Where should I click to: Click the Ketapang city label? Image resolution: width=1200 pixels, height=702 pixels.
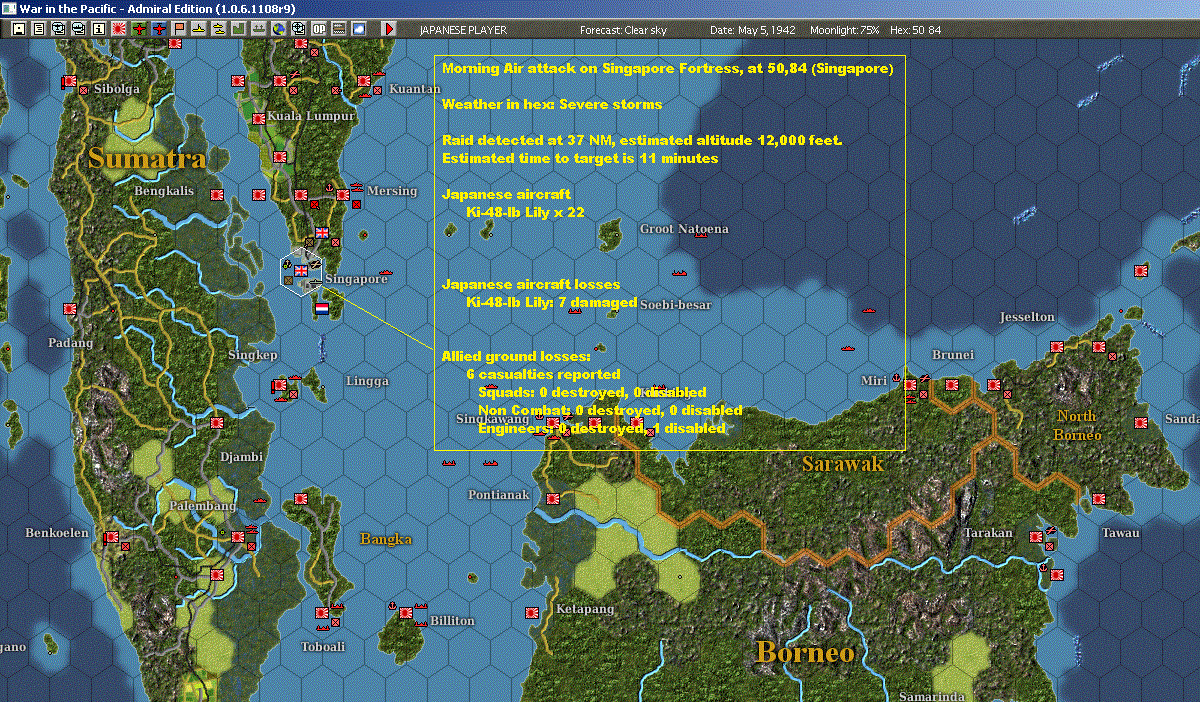(585, 609)
